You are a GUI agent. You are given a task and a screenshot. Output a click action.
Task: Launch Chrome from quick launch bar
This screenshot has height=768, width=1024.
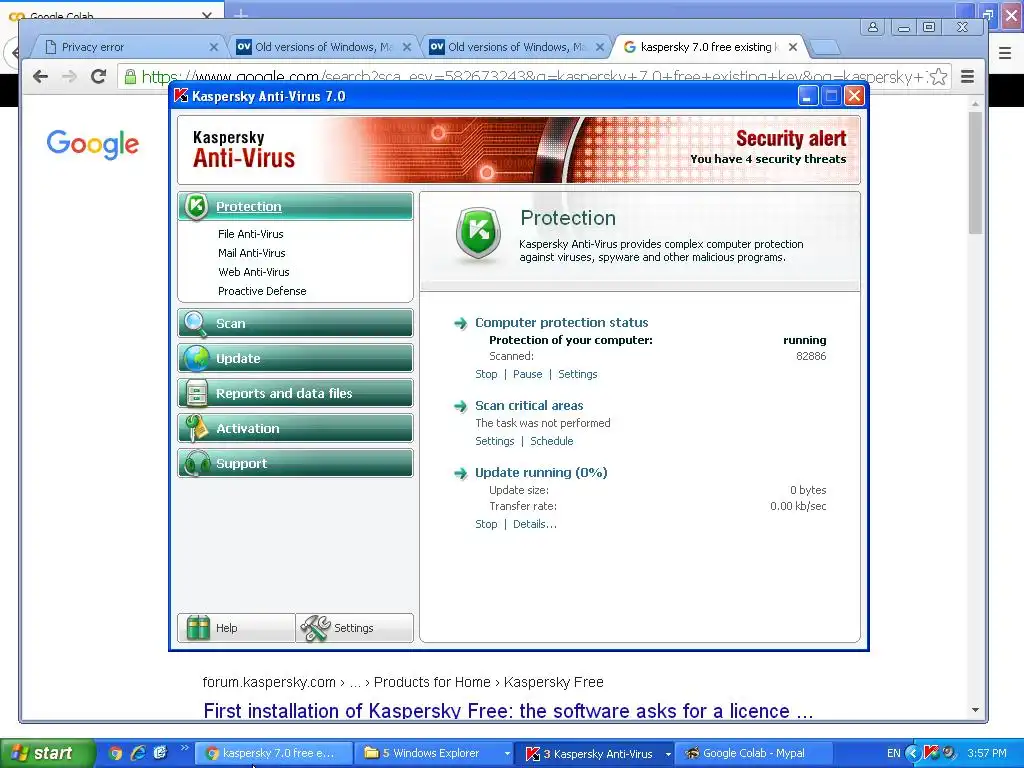116,753
